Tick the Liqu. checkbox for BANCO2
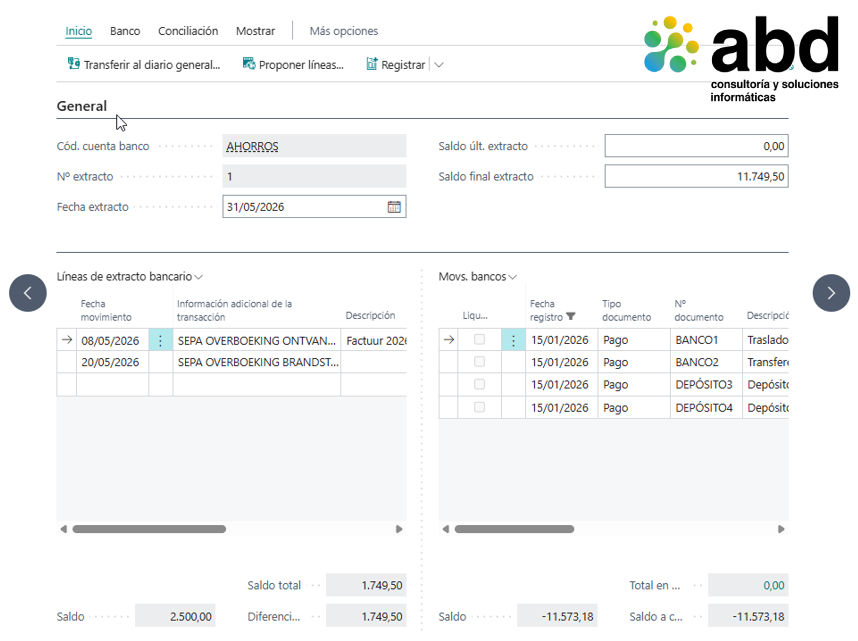 [479, 362]
